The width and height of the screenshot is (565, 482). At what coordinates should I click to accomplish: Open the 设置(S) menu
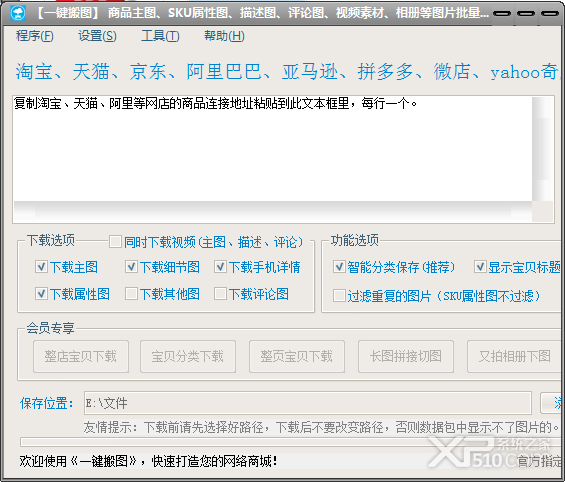tap(97, 36)
